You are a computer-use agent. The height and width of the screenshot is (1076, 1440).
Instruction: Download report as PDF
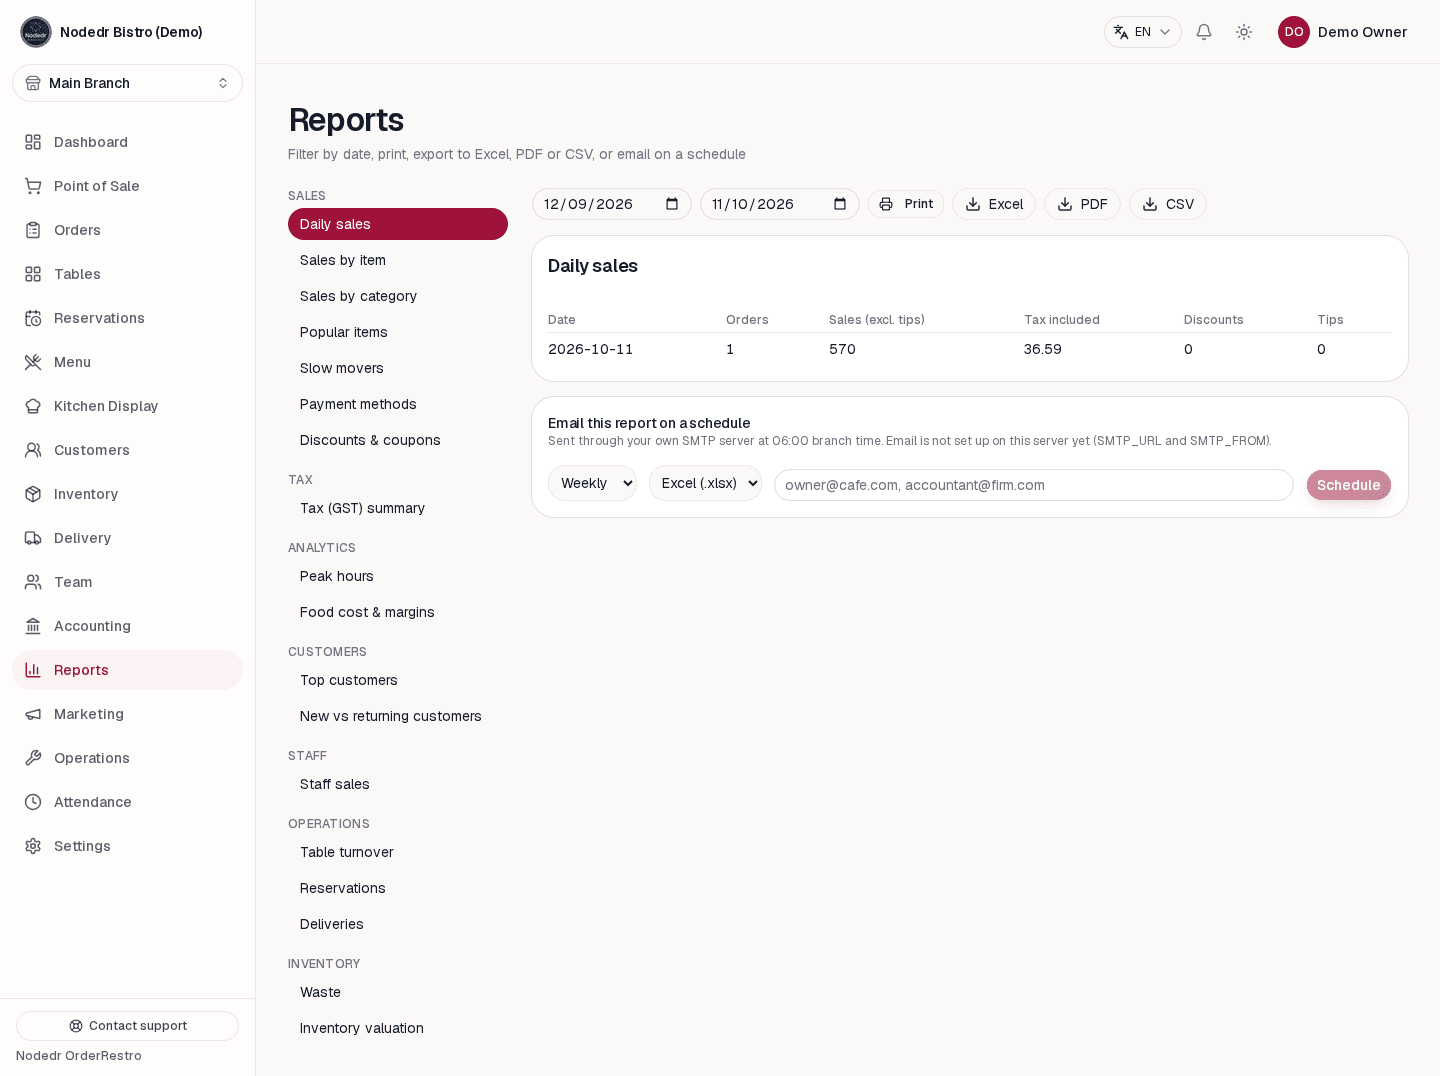click(1082, 204)
